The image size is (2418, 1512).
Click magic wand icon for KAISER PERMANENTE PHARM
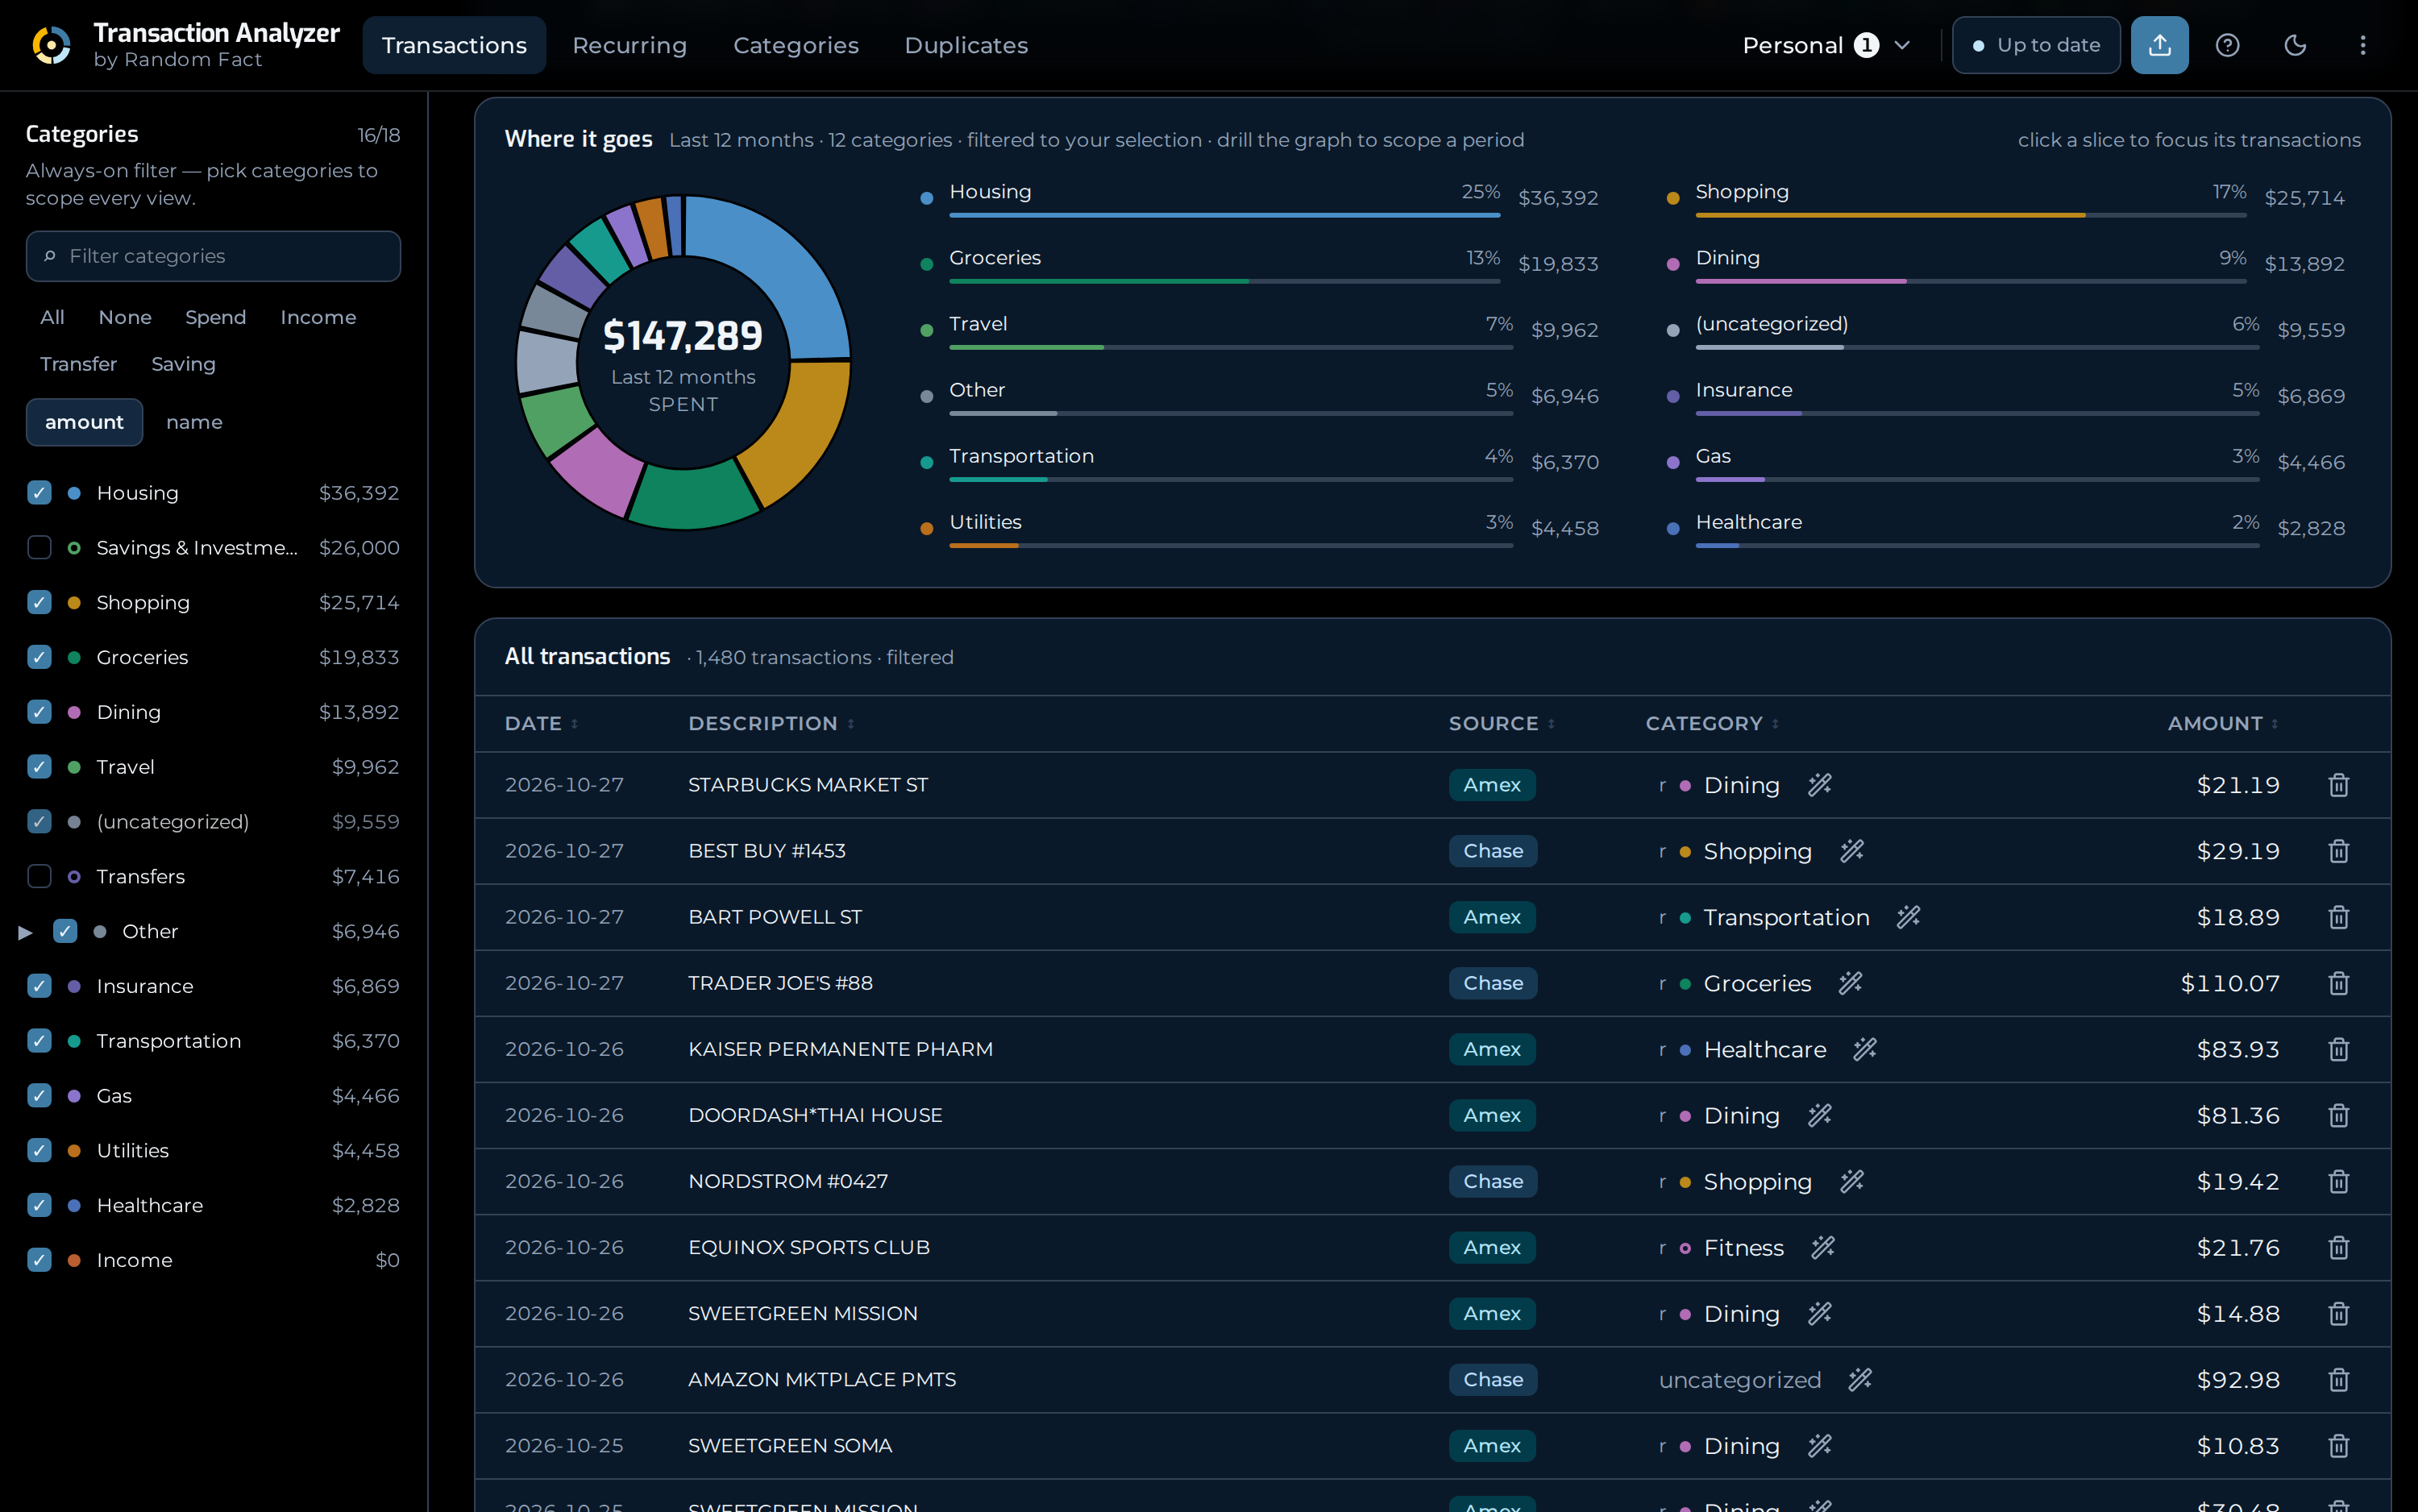tap(1864, 1049)
